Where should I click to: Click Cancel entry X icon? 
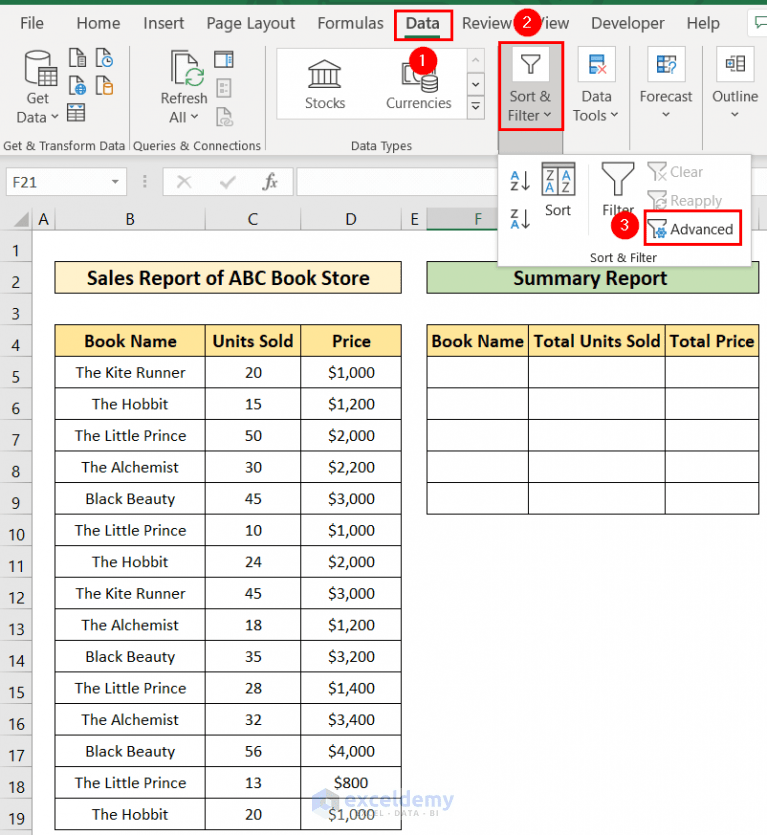(x=184, y=182)
